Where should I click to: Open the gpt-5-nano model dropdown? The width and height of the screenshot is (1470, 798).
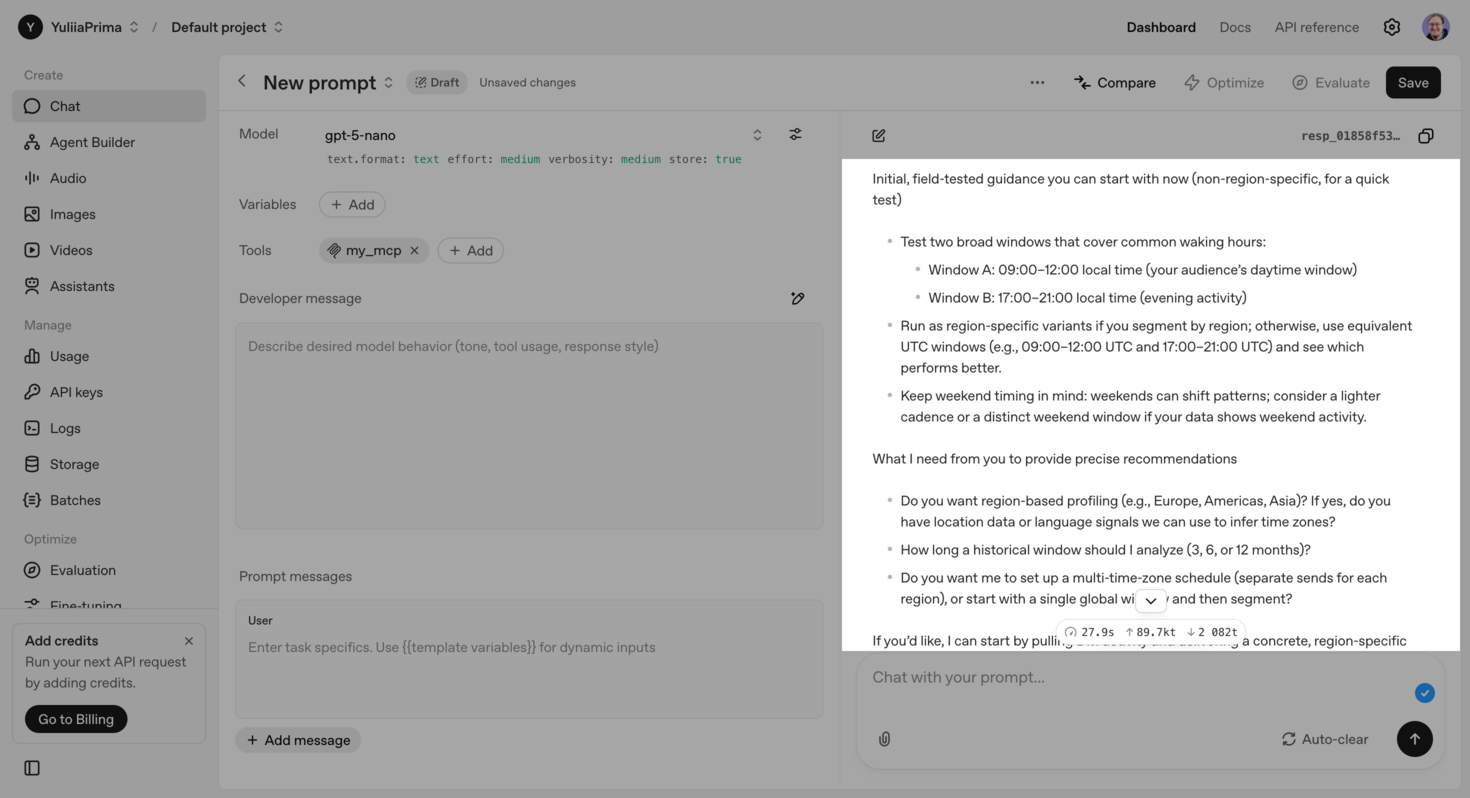pos(757,135)
